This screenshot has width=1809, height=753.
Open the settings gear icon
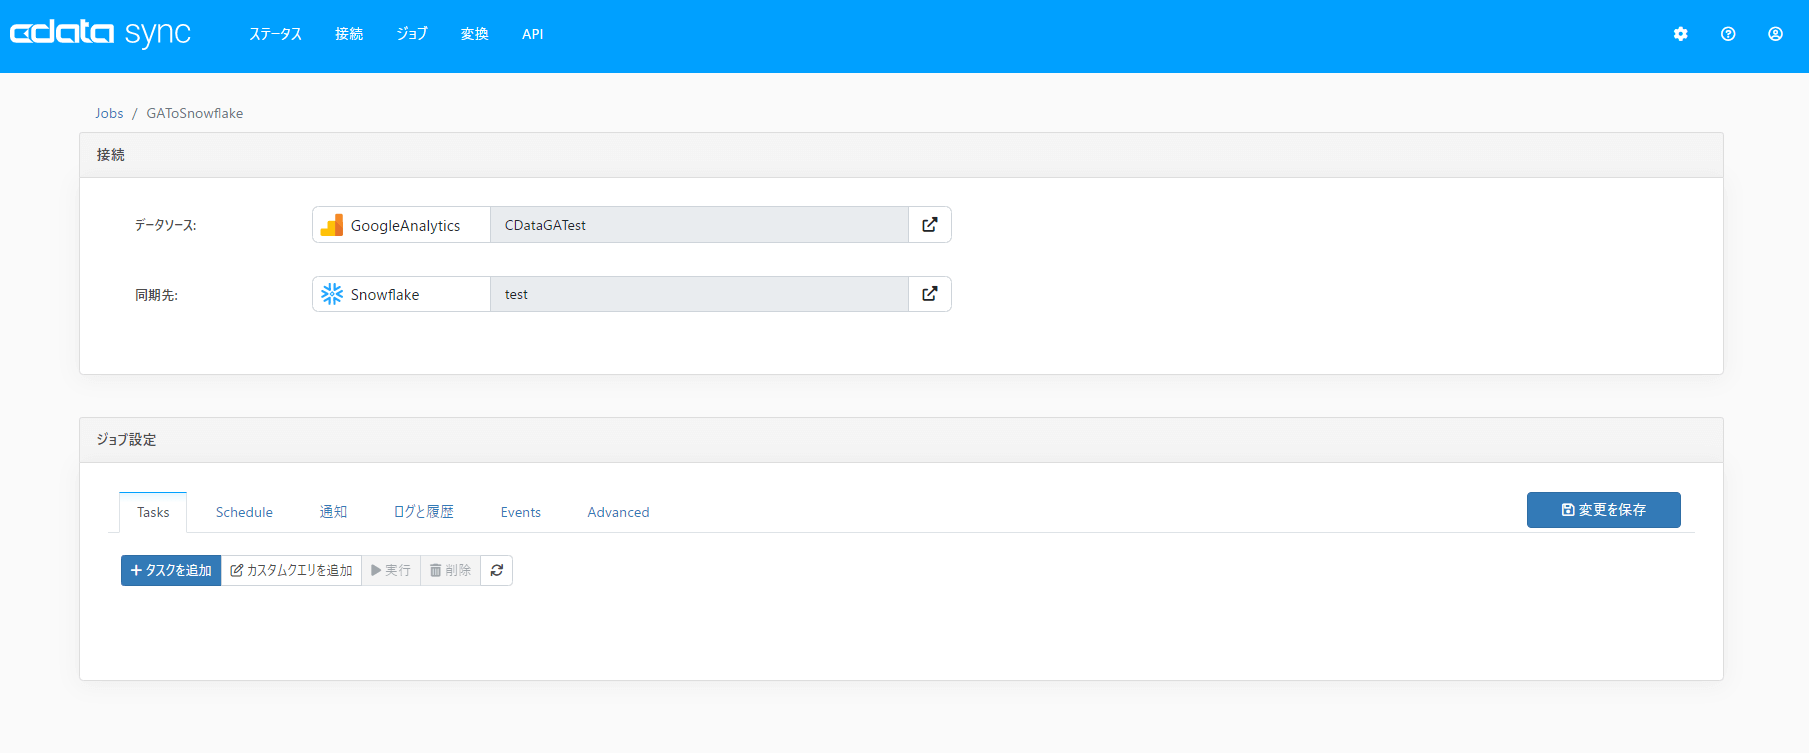click(x=1680, y=34)
